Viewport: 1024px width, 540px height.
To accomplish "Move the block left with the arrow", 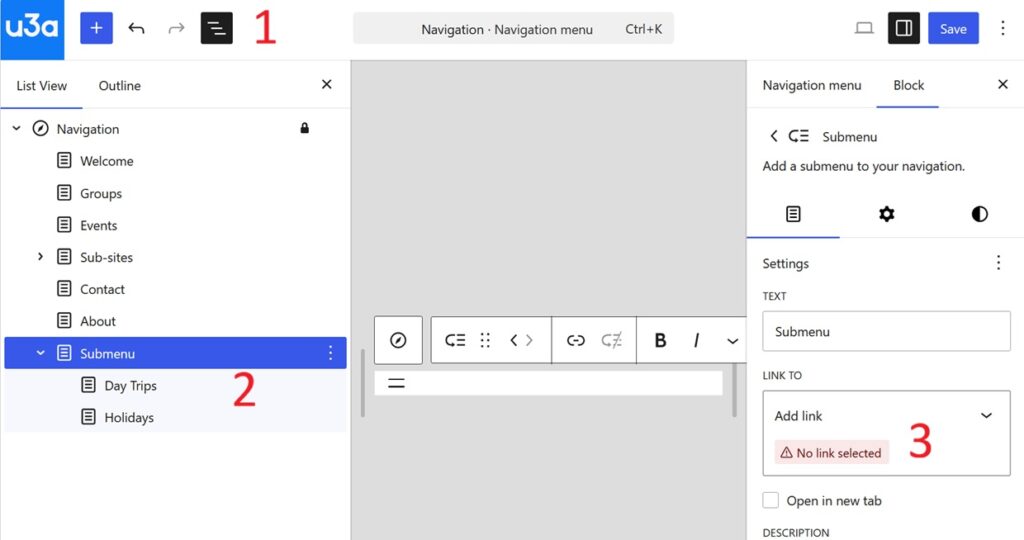I will click(x=514, y=340).
